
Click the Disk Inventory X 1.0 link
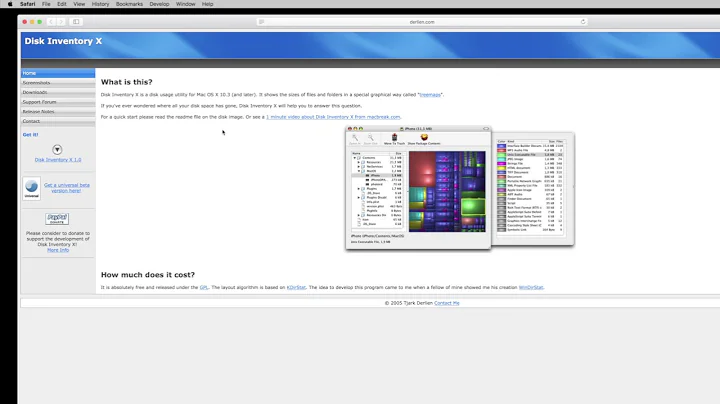click(58, 160)
